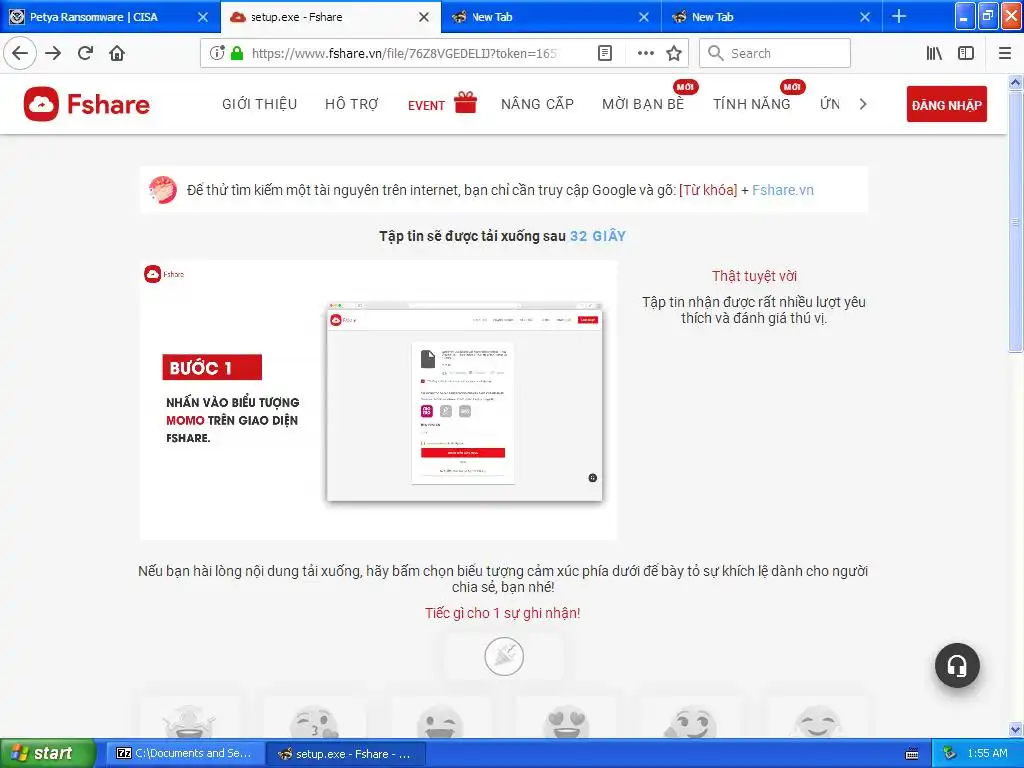Click the 1:55 AM taskbar clock
Image resolution: width=1024 pixels, height=768 pixels.
(x=987, y=753)
